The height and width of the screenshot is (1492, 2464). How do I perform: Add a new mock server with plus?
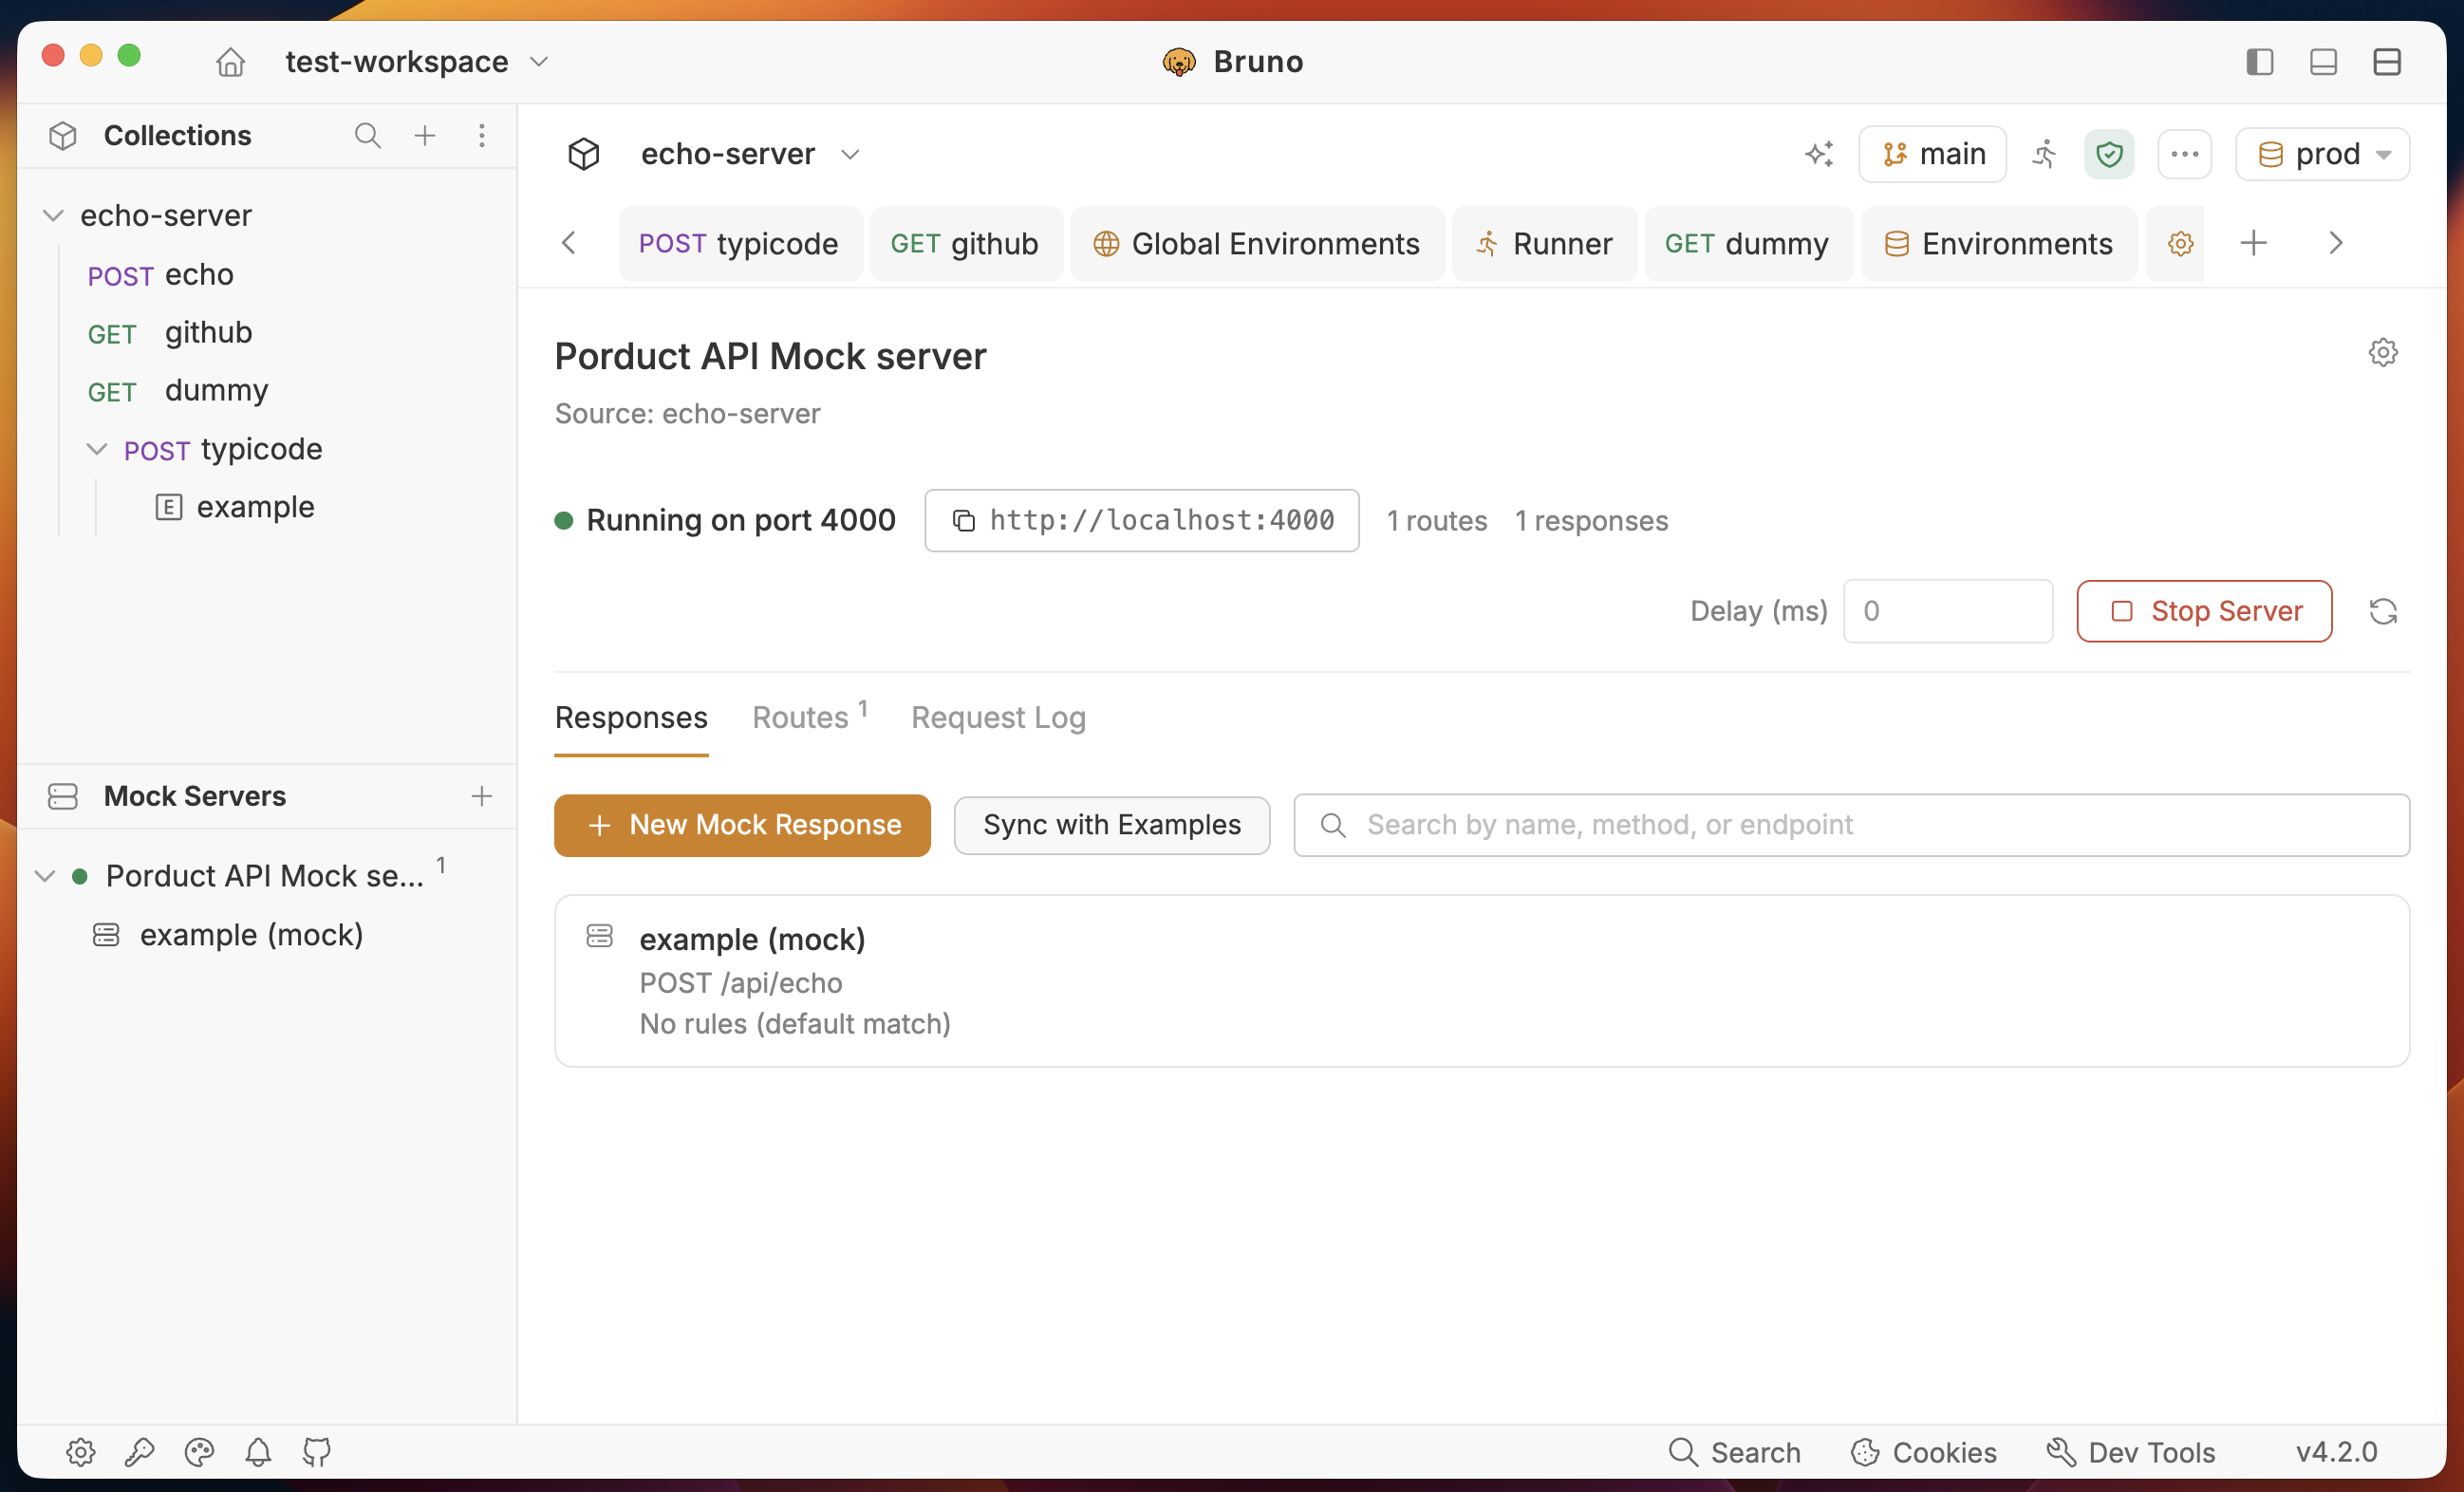coord(482,796)
